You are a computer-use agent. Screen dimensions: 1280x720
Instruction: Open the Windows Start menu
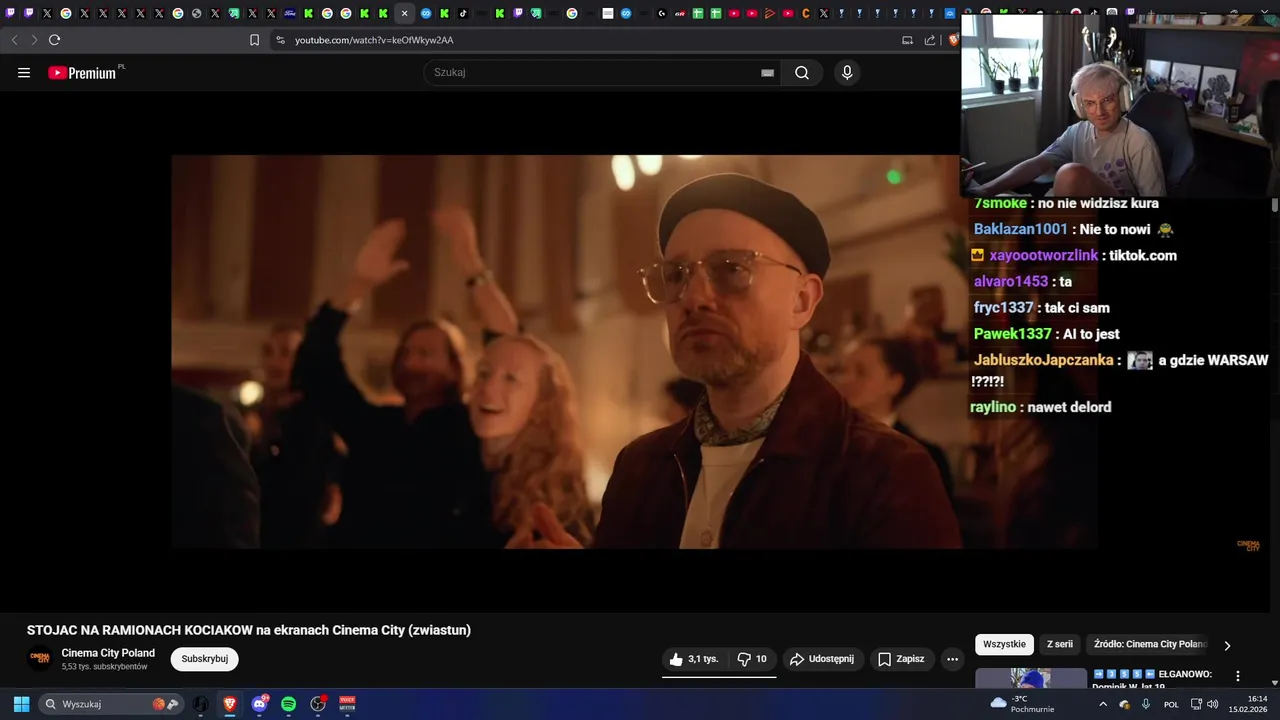tap(21, 704)
